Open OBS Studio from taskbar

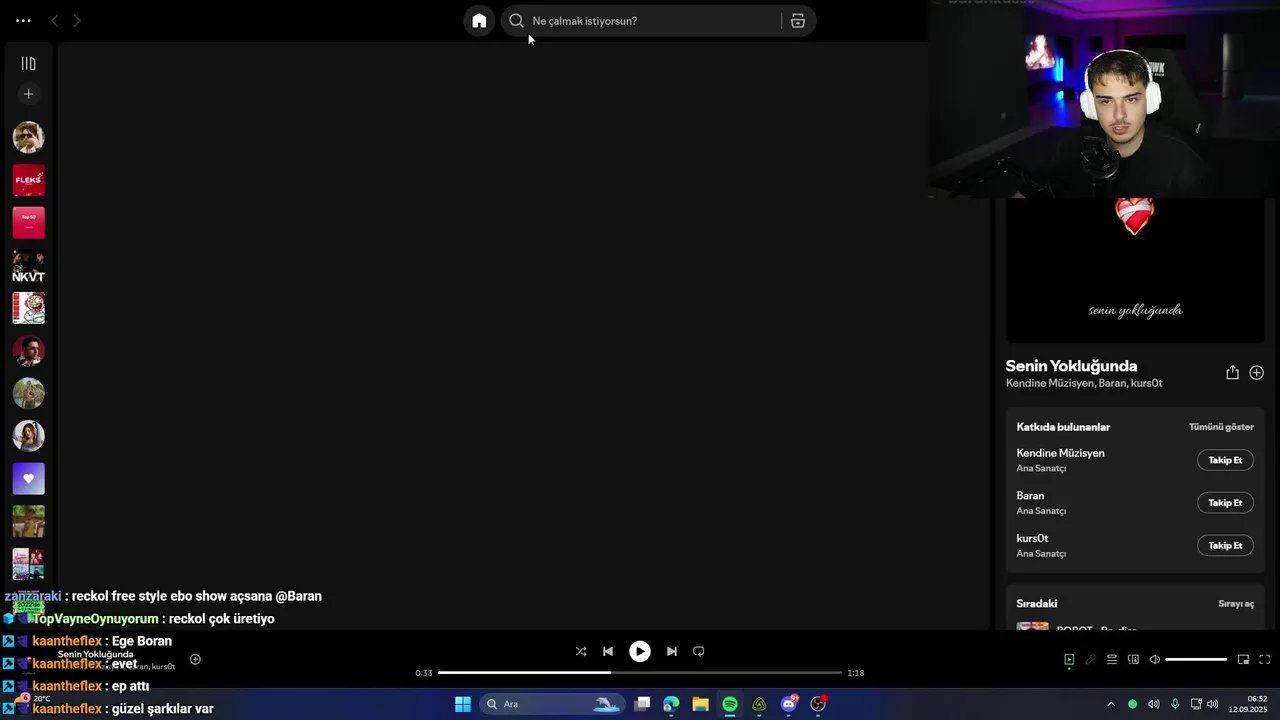[818, 704]
